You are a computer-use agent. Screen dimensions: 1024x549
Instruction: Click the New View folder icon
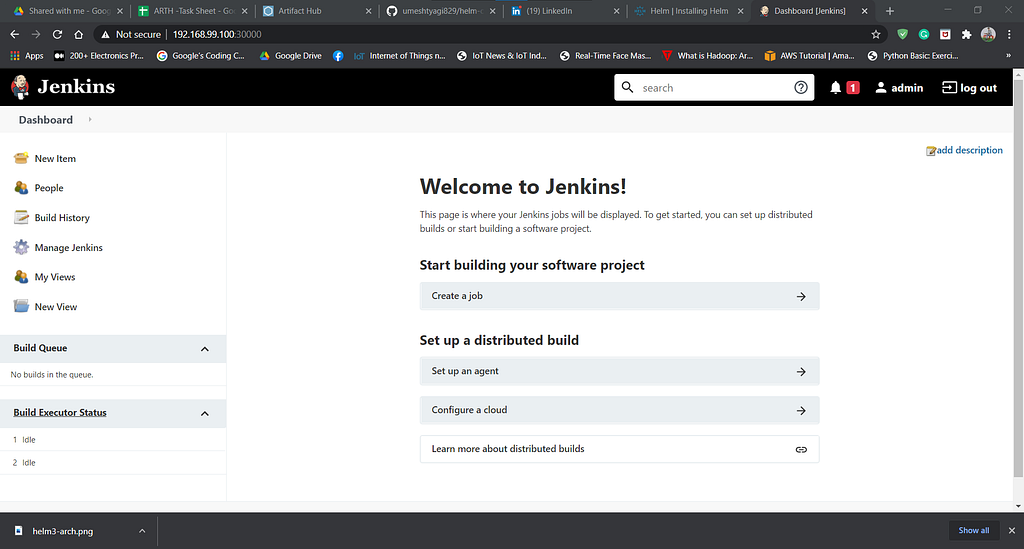tap(21, 306)
